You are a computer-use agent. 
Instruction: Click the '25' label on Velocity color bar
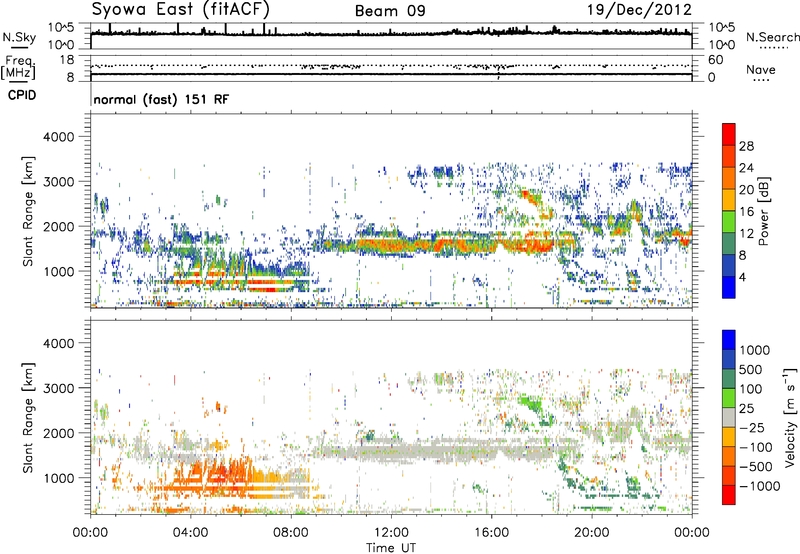click(x=747, y=409)
